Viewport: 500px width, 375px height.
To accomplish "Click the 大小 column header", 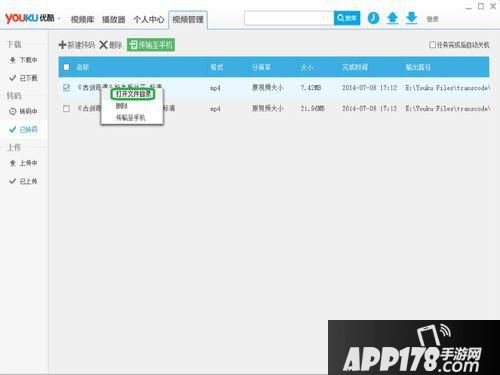I will tap(307, 67).
